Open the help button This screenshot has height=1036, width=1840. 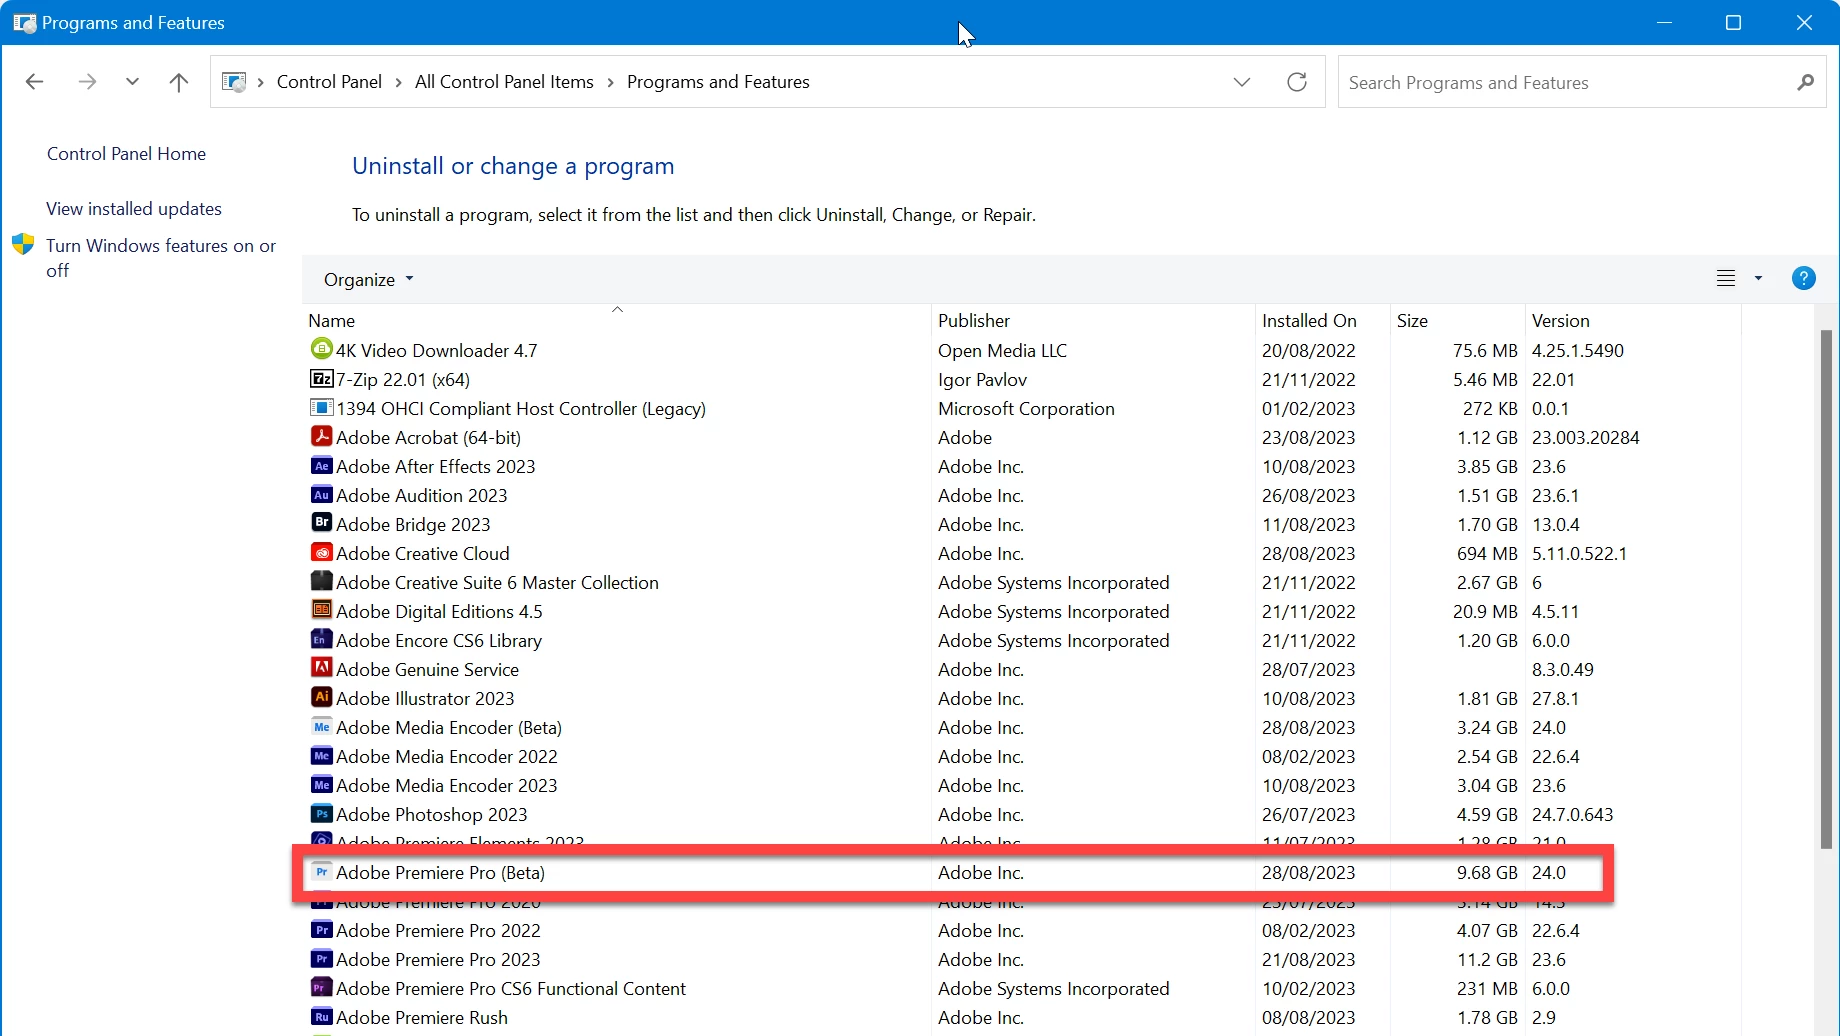(1803, 279)
